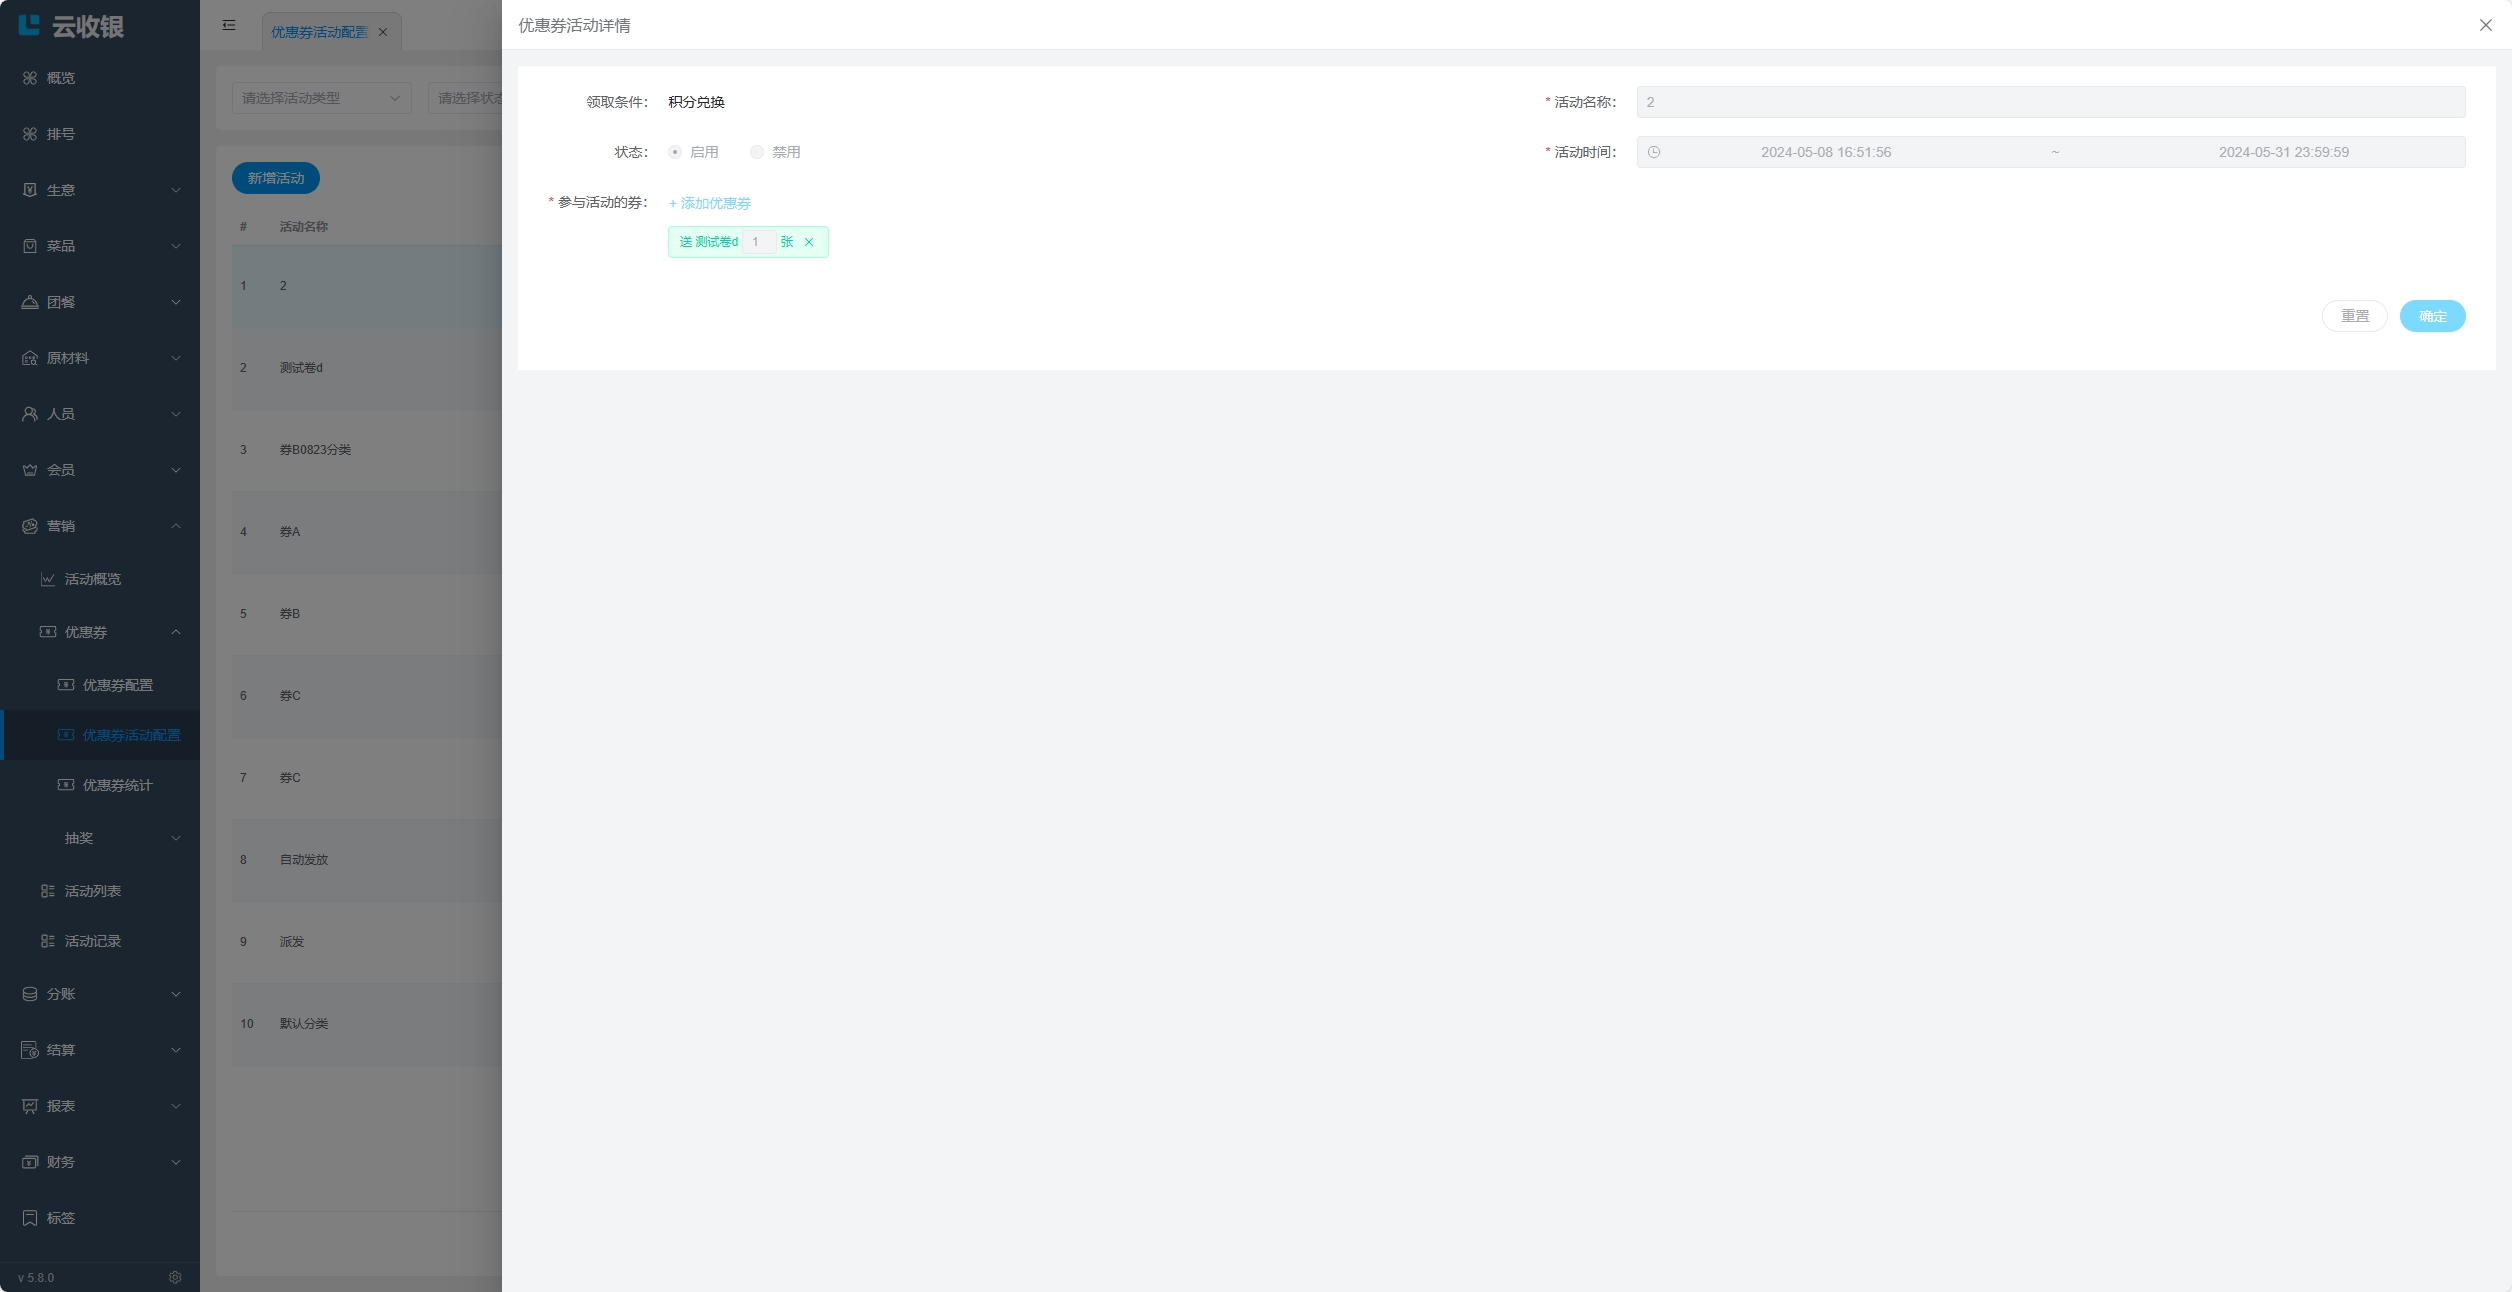The width and height of the screenshot is (2512, 1292).
Task: Select the 启用 status radio button
Action: tap(675, 152)
